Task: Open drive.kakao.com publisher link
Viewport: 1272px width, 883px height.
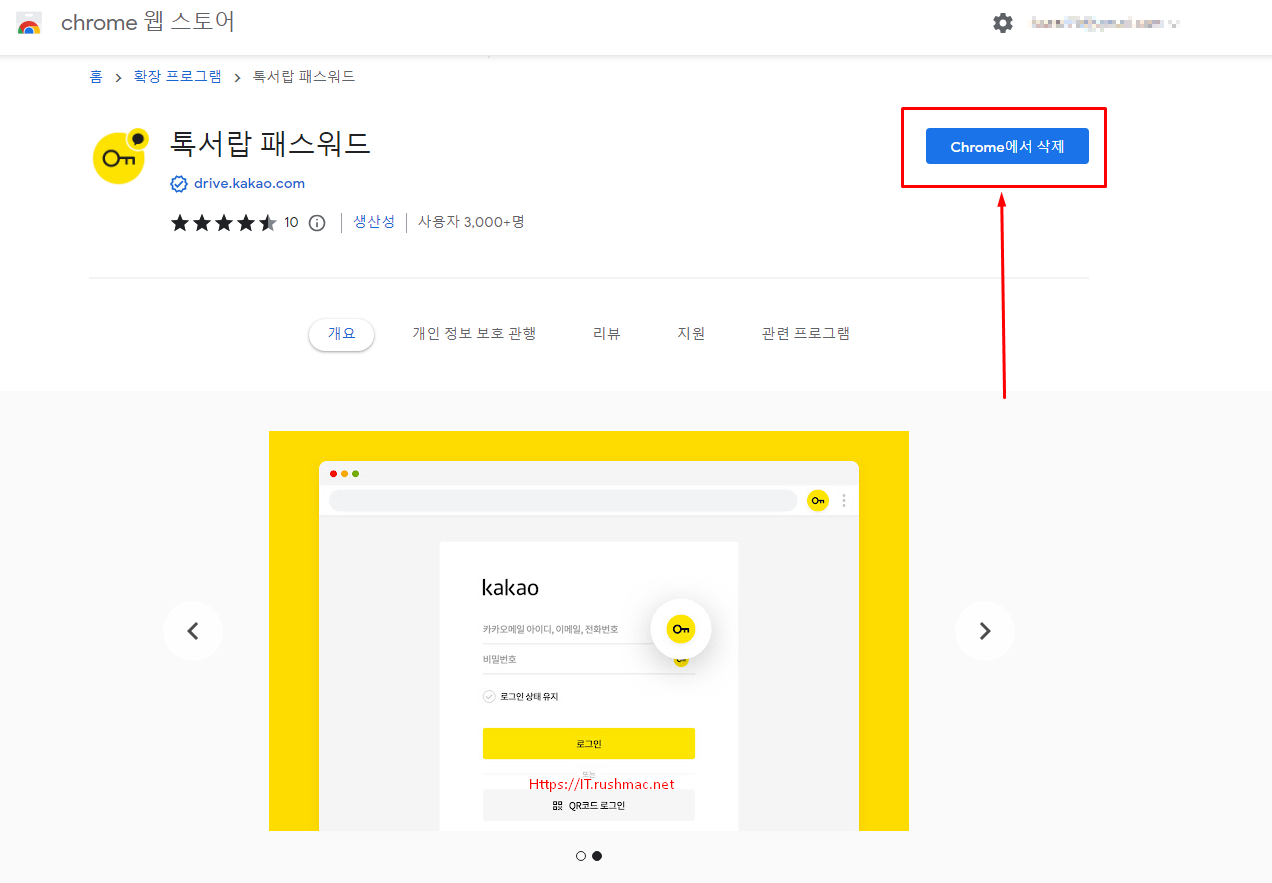Action: point(249,184)
